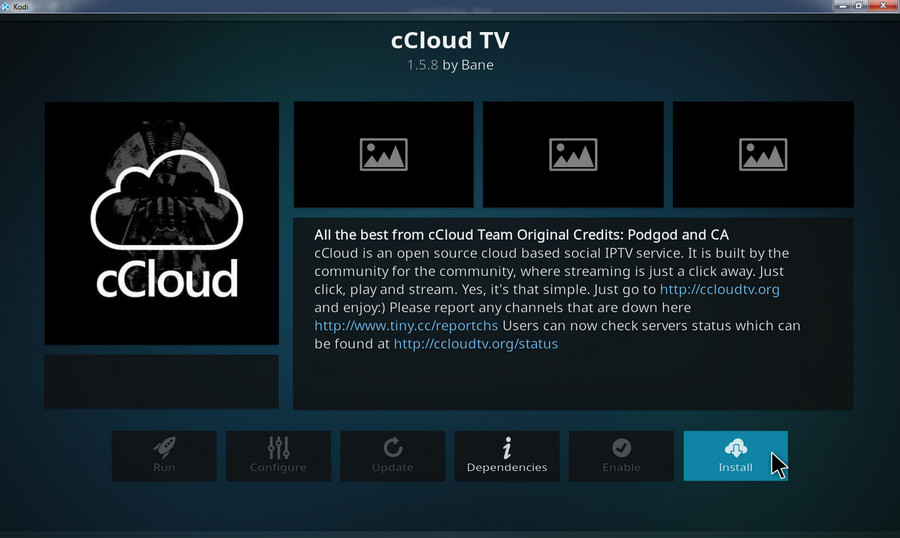Click the Run rocket button
The image size is (900, 538).
pos(164,456)
